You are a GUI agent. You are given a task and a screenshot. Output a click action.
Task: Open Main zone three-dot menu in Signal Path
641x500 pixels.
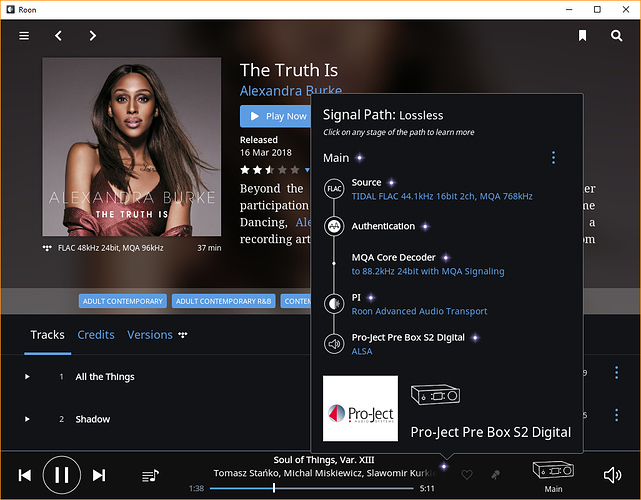click(554, 157)
